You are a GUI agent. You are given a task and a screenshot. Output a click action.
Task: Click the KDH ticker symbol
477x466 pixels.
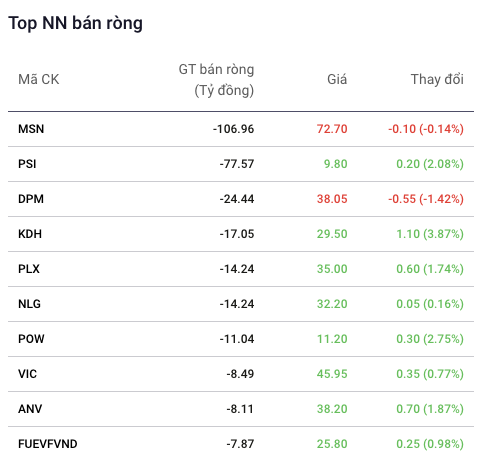[30, 234]
